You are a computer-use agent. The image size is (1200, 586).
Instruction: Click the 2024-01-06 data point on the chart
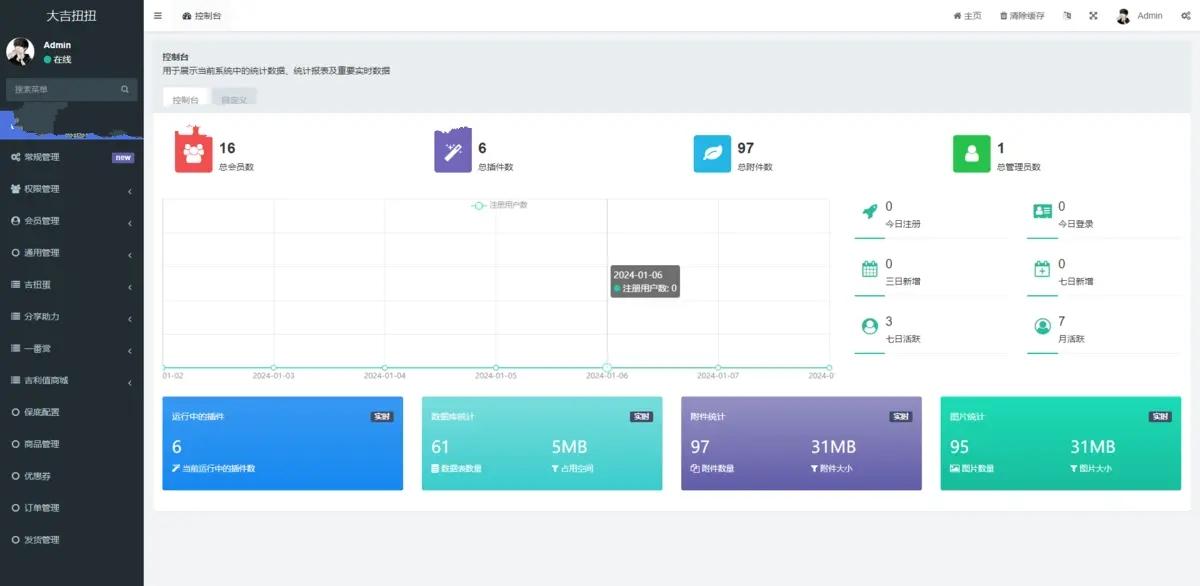click(x=607, y=368)
